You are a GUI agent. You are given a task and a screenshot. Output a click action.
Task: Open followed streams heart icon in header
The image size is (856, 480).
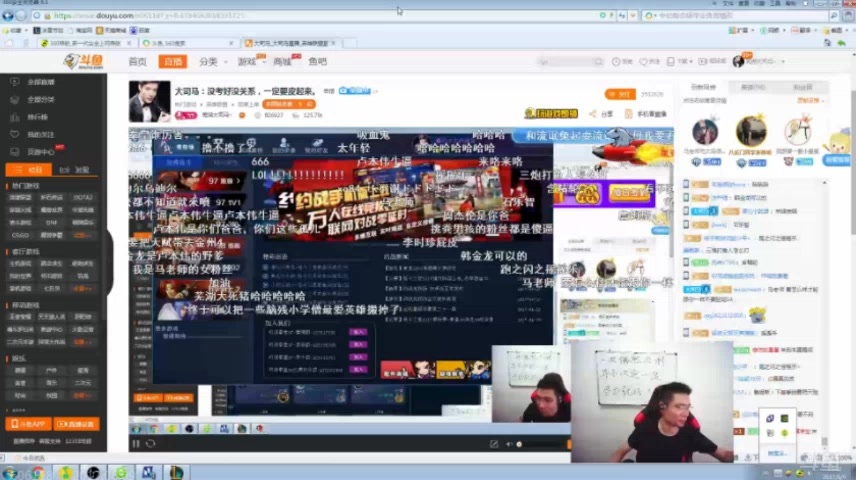point(643,62)
